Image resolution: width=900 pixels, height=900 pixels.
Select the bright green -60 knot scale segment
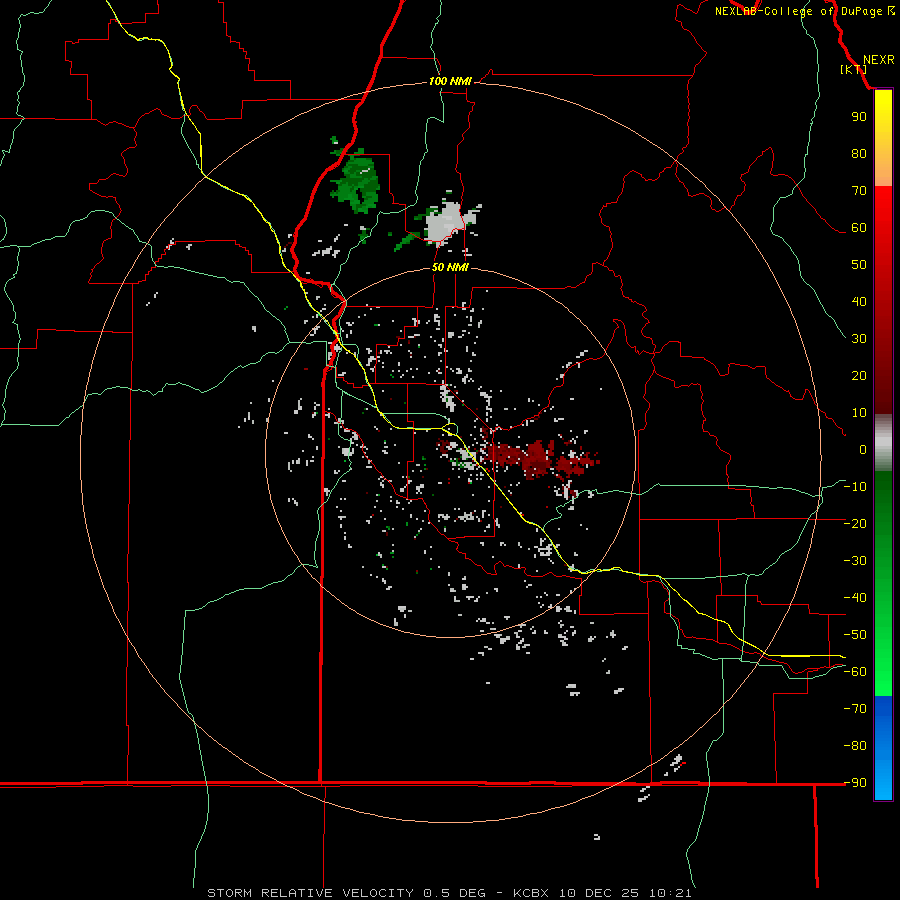[x=883, y=677]
